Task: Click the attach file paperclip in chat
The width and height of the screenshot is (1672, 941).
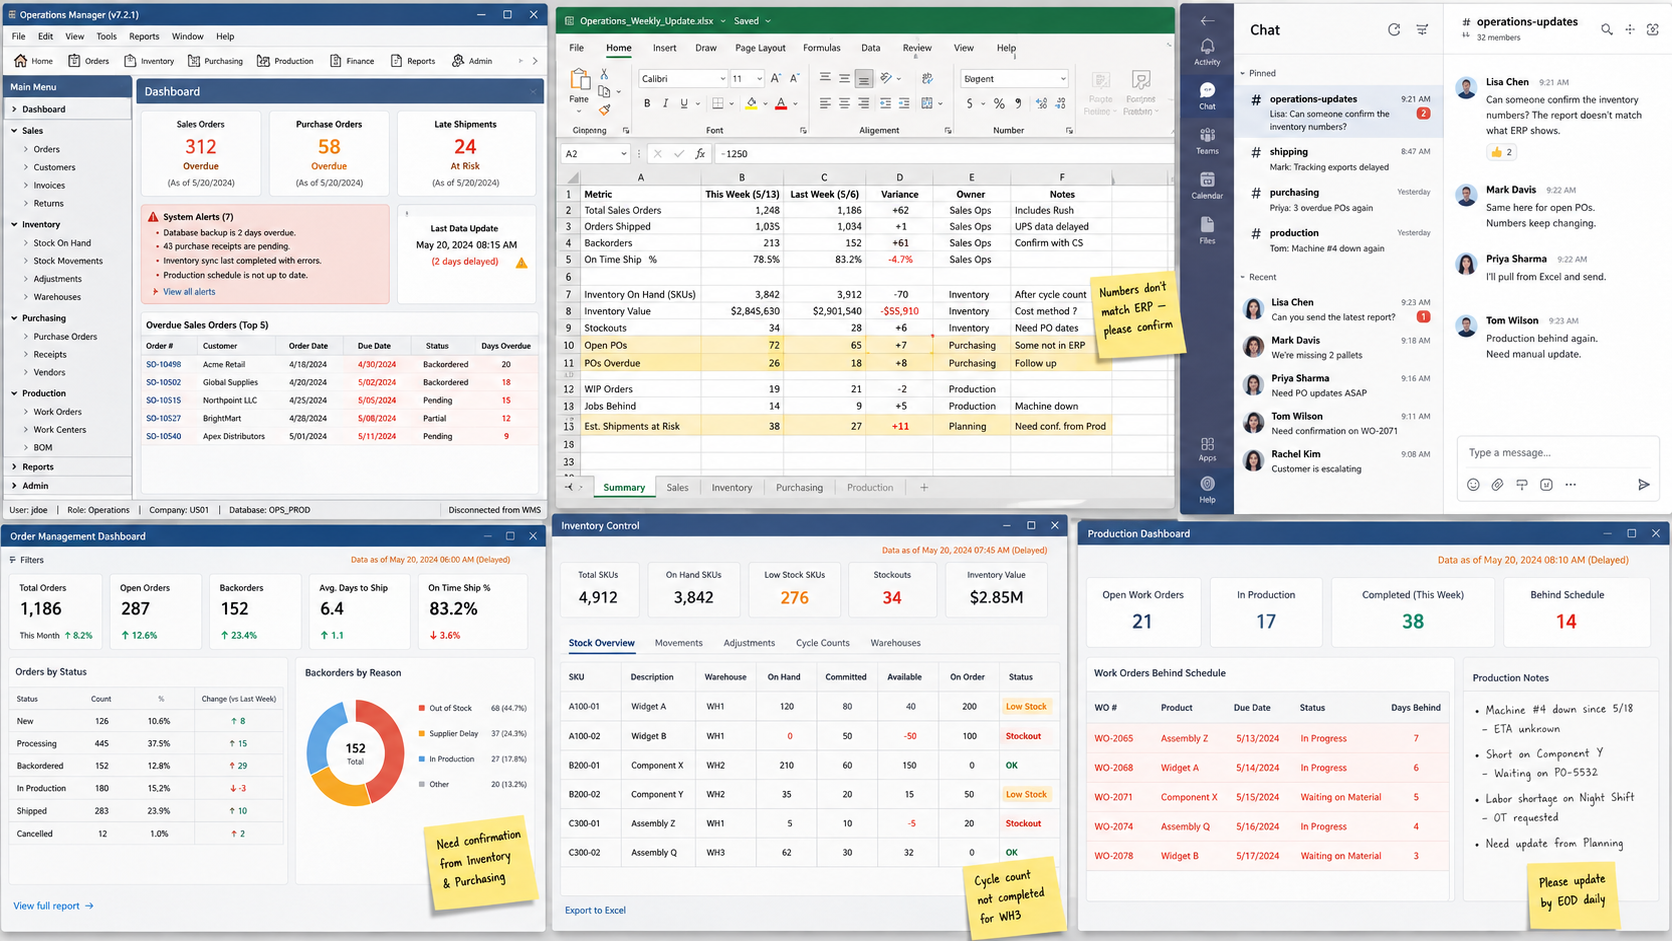Action: (x=1497, y=484)
